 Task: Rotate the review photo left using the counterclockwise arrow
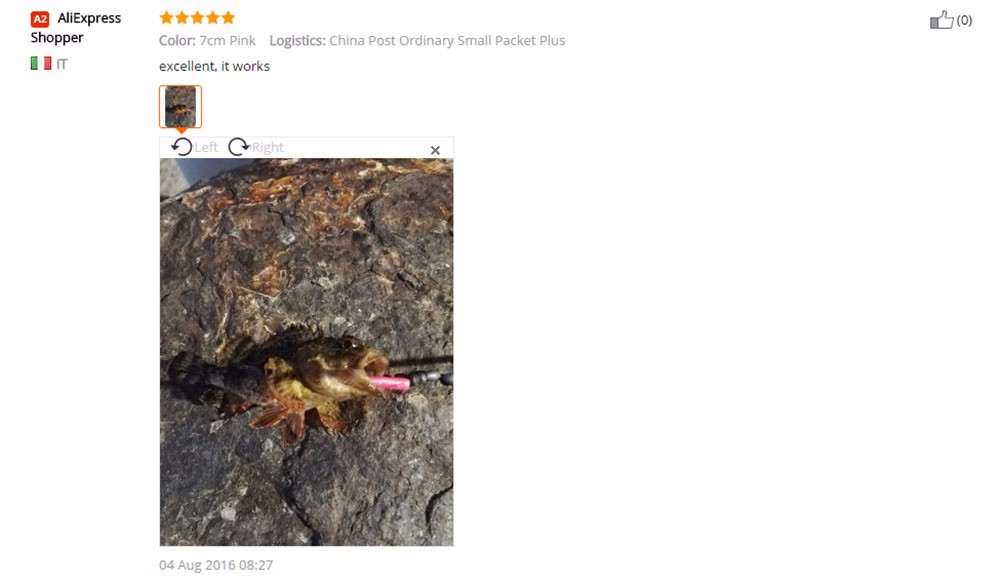coord(181,147)
